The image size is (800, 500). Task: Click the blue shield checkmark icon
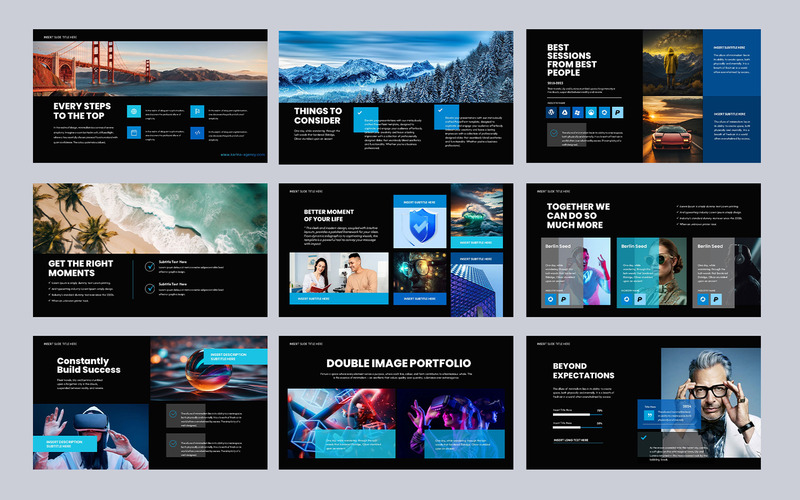(x=419, y=227)
